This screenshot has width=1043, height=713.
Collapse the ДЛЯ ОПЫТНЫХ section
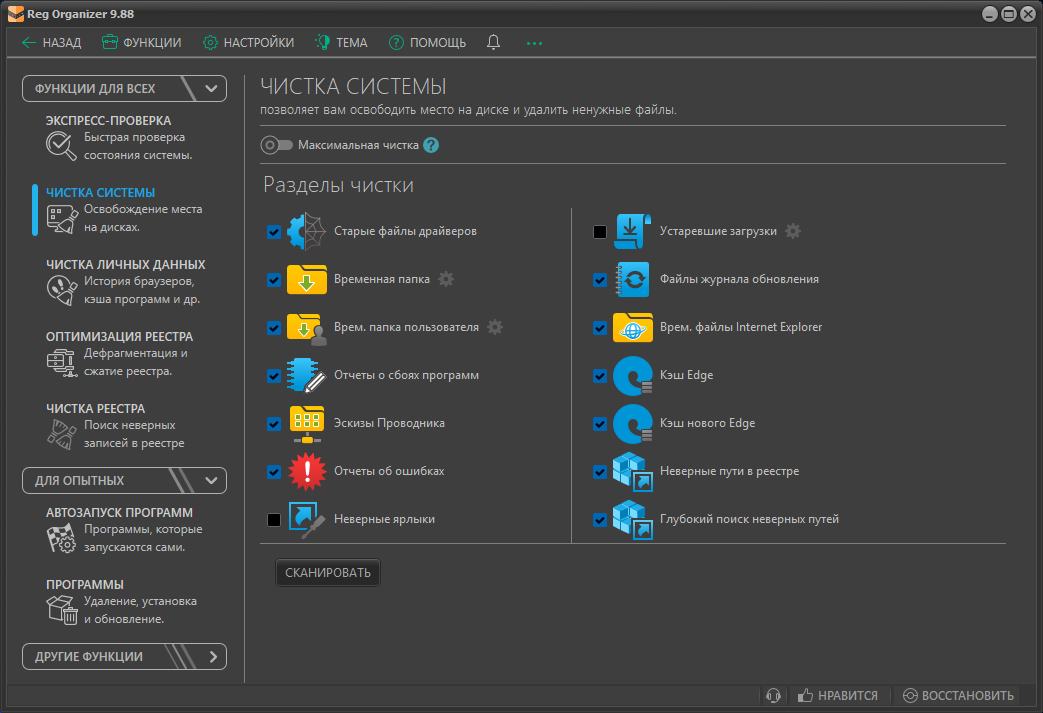211,480
